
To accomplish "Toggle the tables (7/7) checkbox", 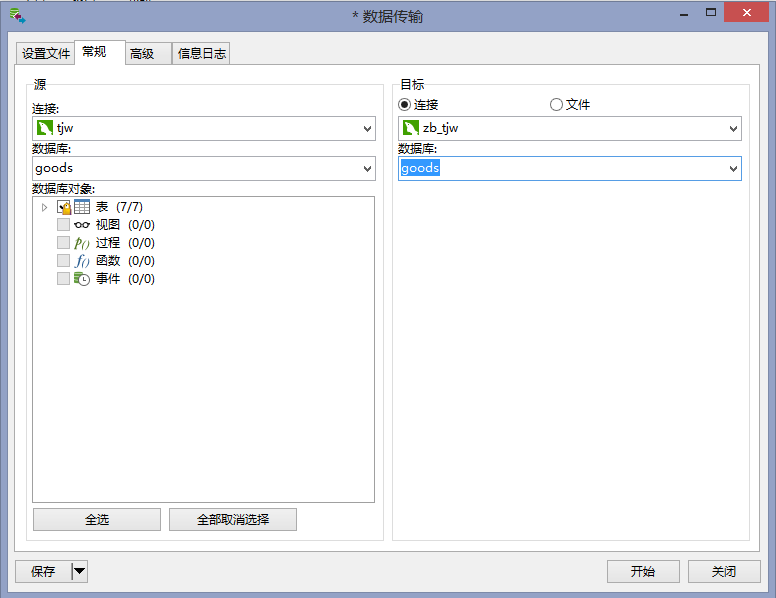I will point(63,207).
